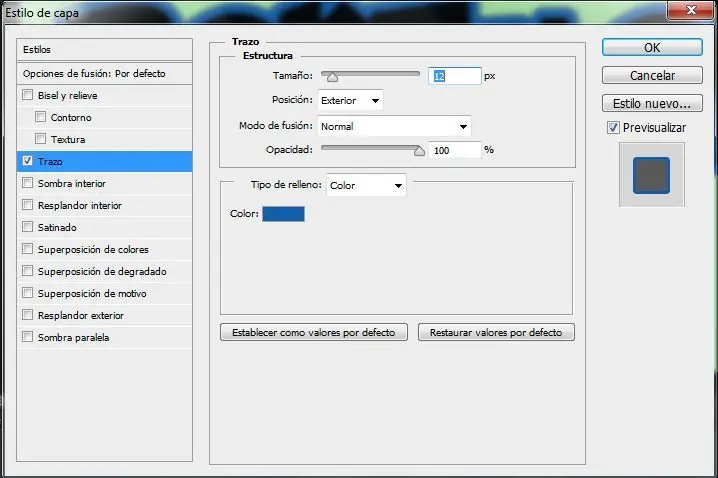Select the Estilos header row

point(104,49)
